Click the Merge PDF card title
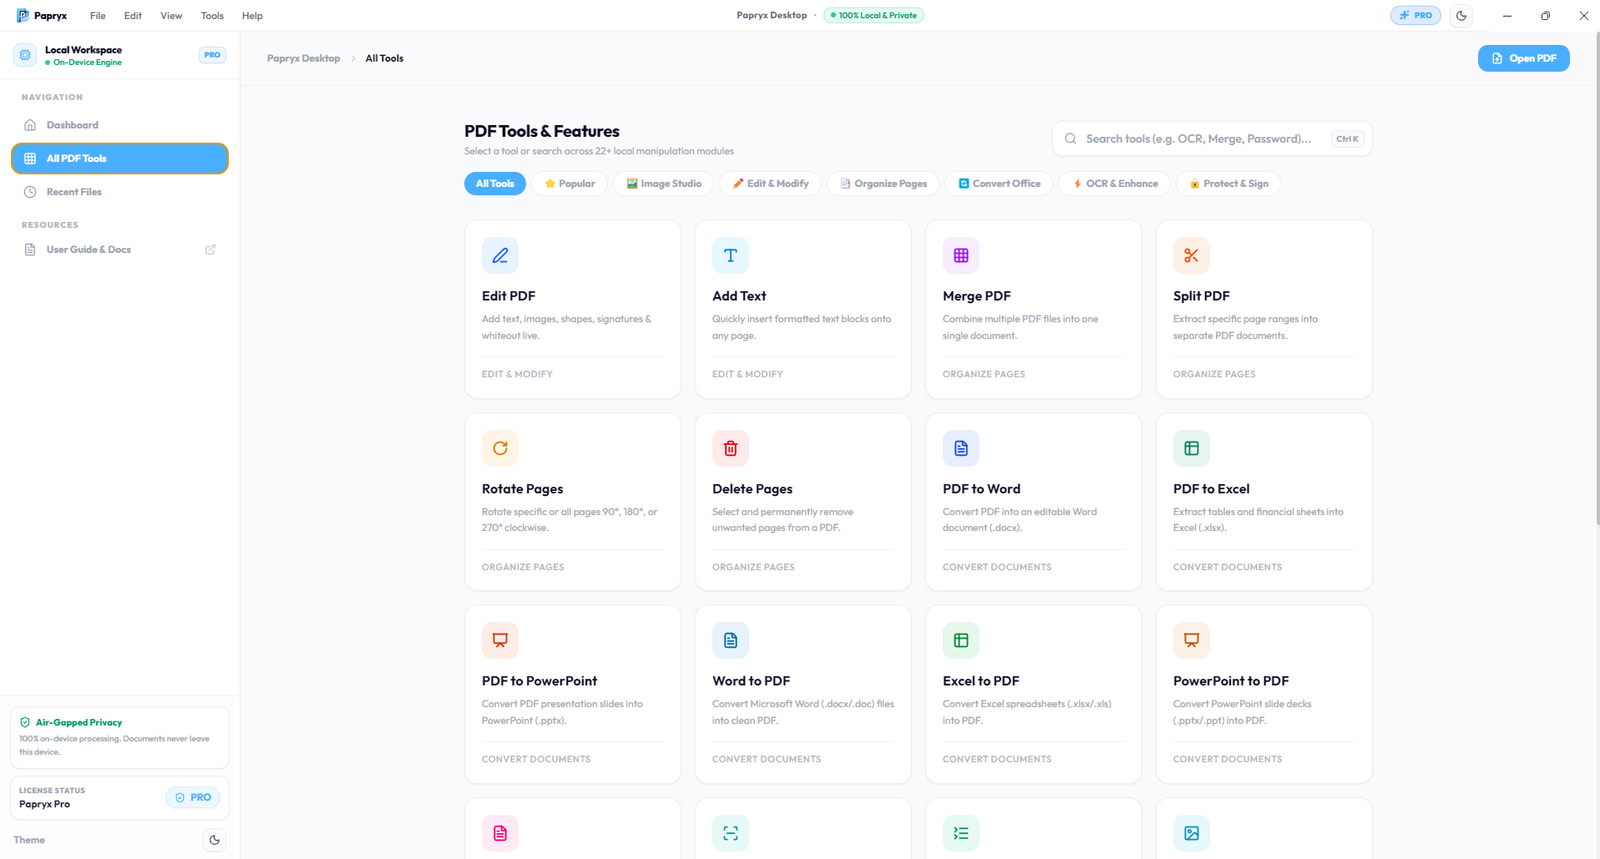 [976, 296]
